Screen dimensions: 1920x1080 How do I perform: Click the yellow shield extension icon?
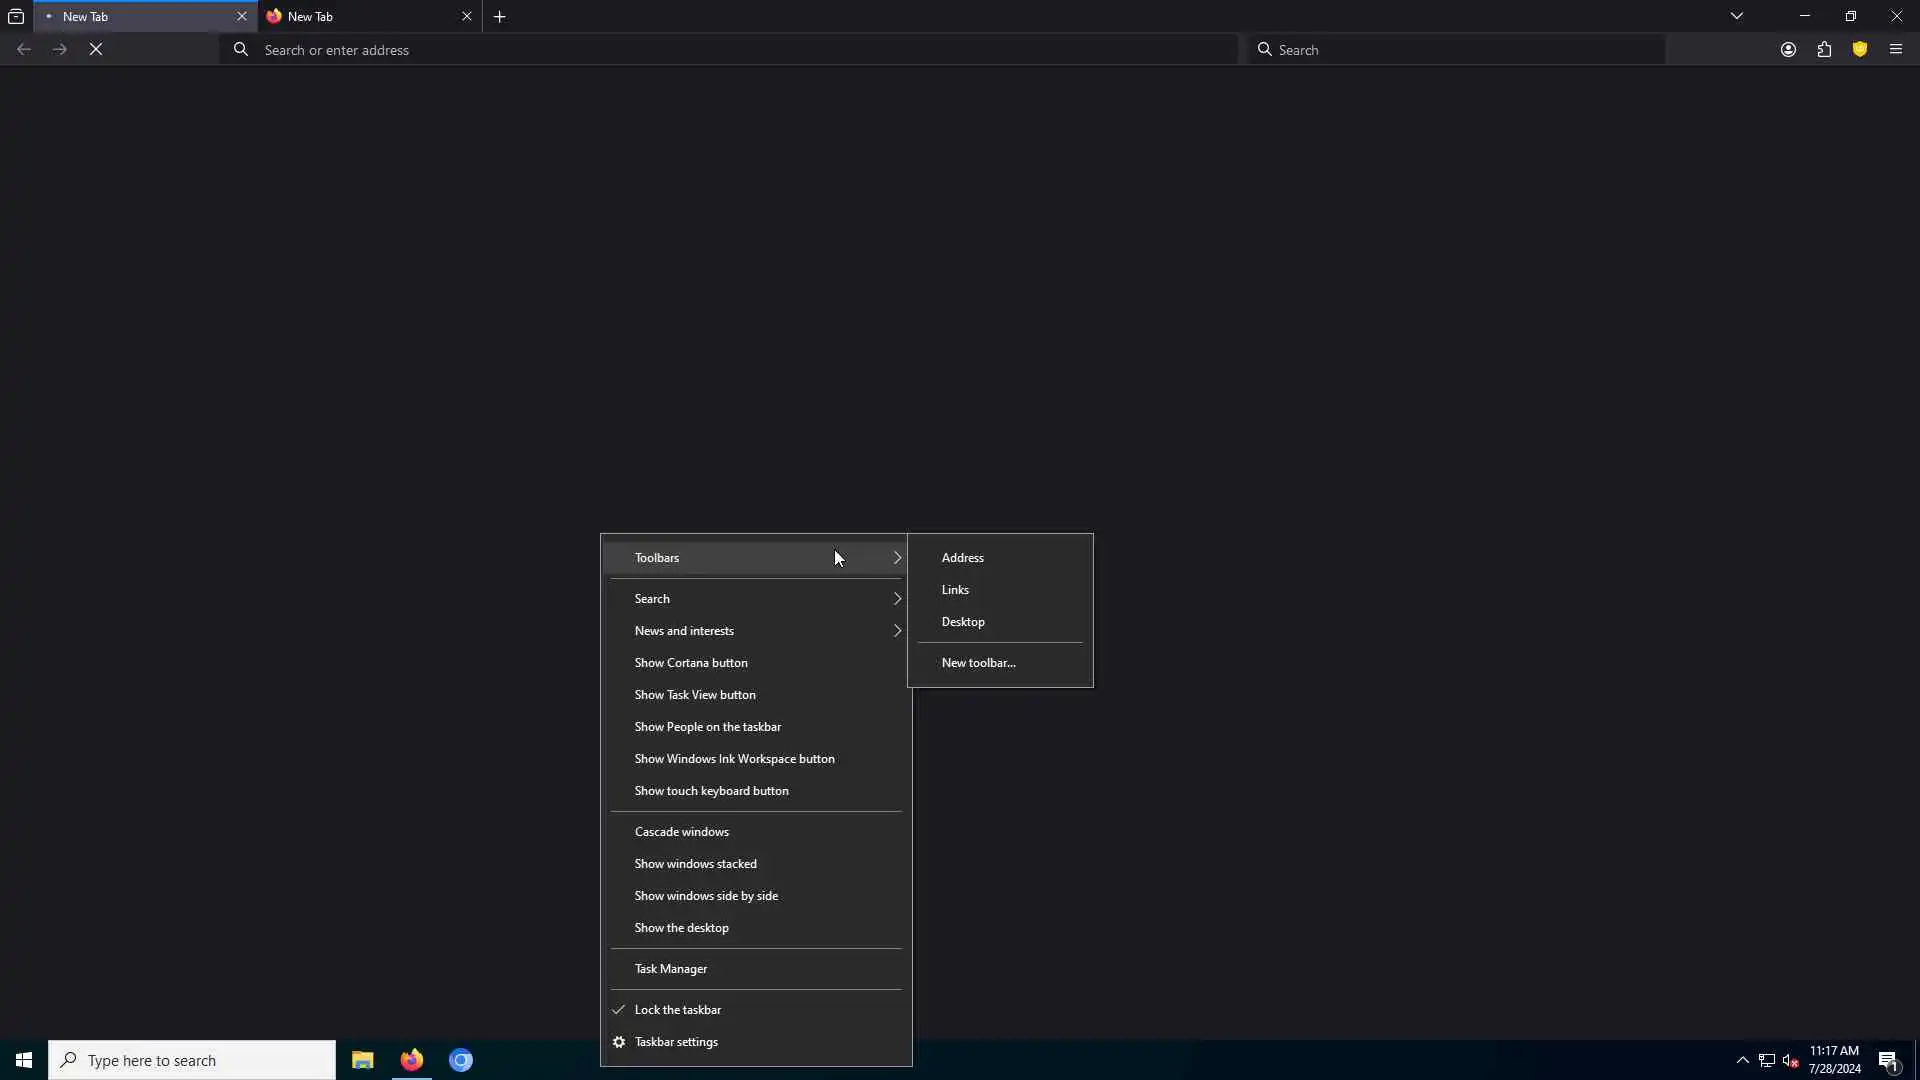(x=1860, y=49)
